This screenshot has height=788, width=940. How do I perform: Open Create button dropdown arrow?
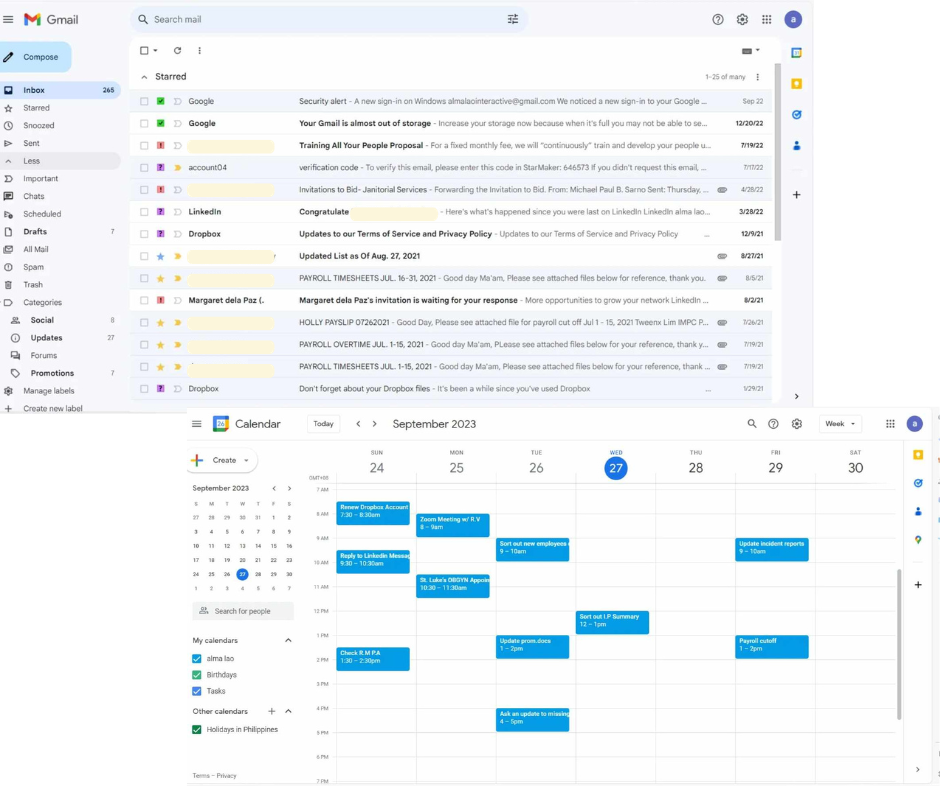(246, 461)
